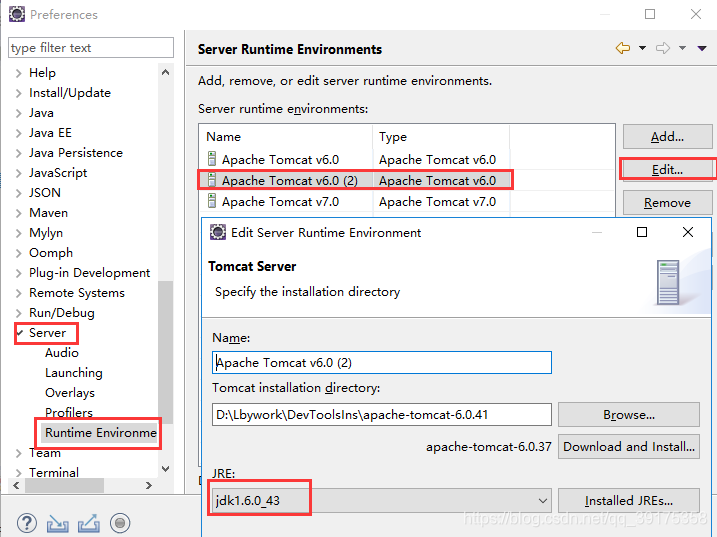Click the tree vertical scrollbar thumb
717x537 pixels.
[x=166, y=352]
